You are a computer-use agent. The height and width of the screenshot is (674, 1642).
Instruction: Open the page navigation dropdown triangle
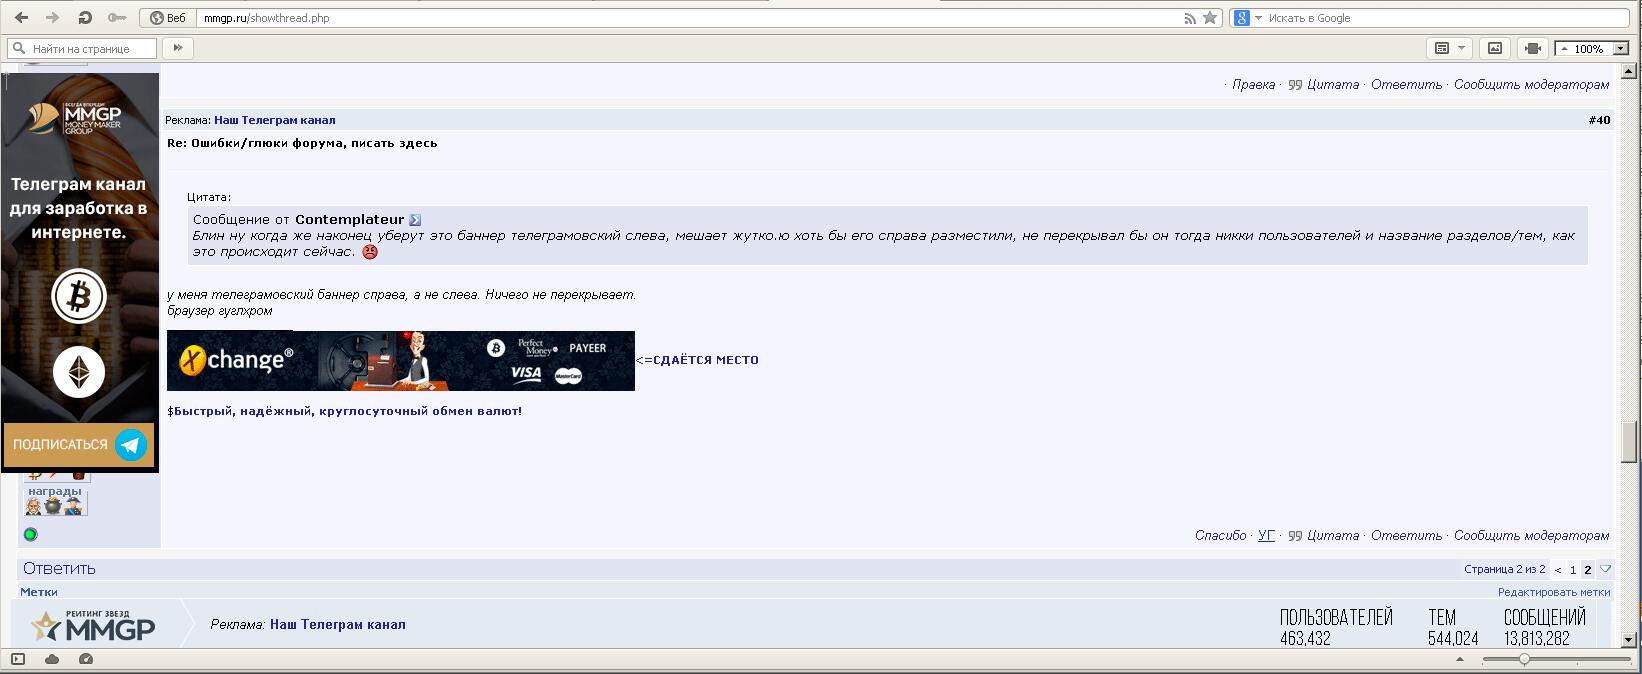[x=1605, y=569]
